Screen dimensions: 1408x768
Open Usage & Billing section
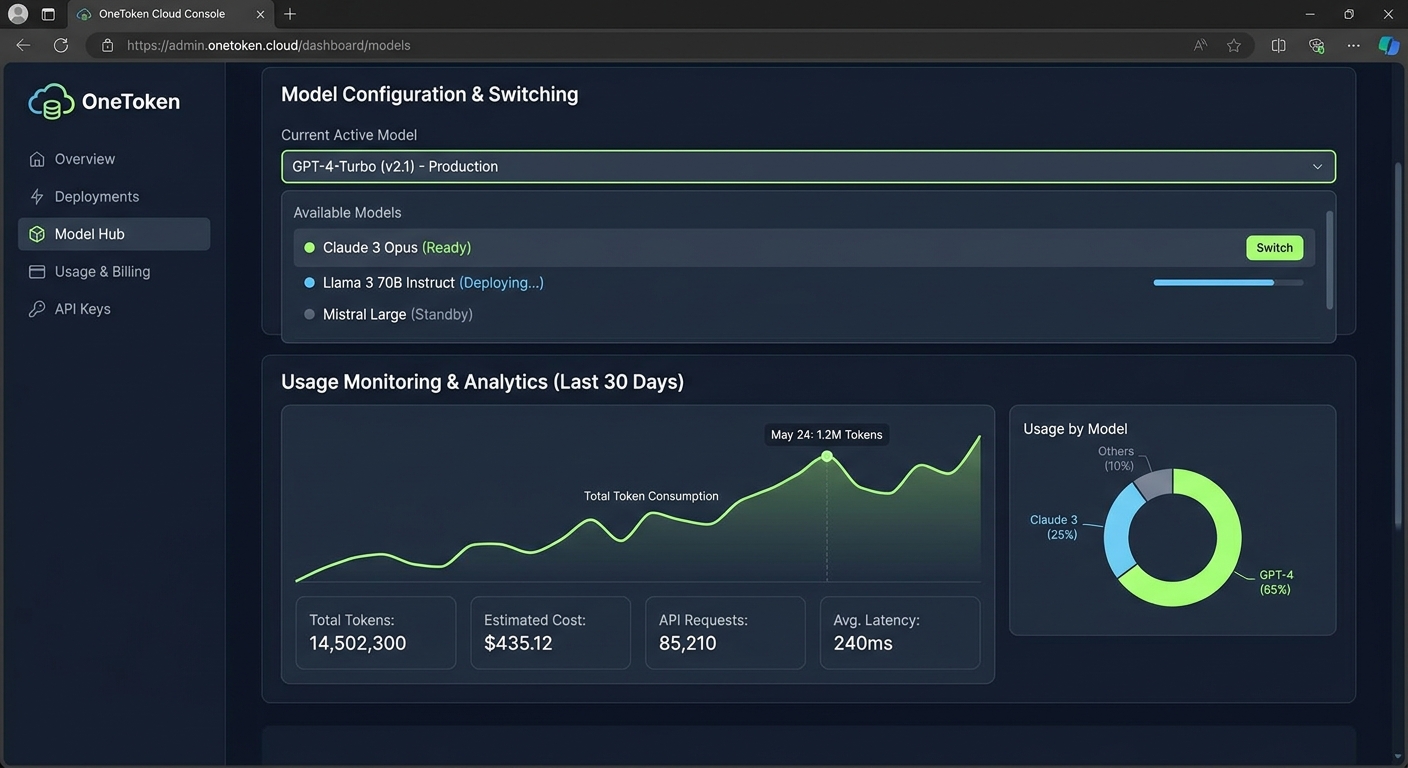coord(114,271)
